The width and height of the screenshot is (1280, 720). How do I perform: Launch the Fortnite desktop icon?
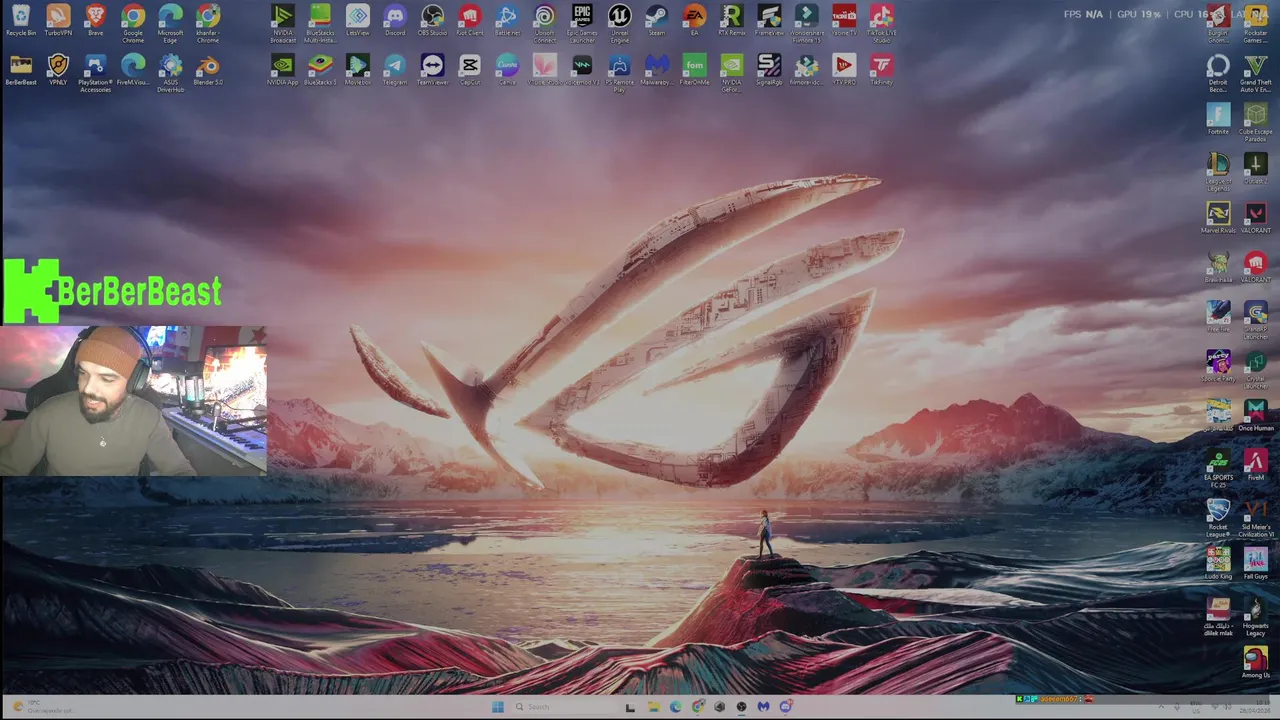pos(1218,120)
